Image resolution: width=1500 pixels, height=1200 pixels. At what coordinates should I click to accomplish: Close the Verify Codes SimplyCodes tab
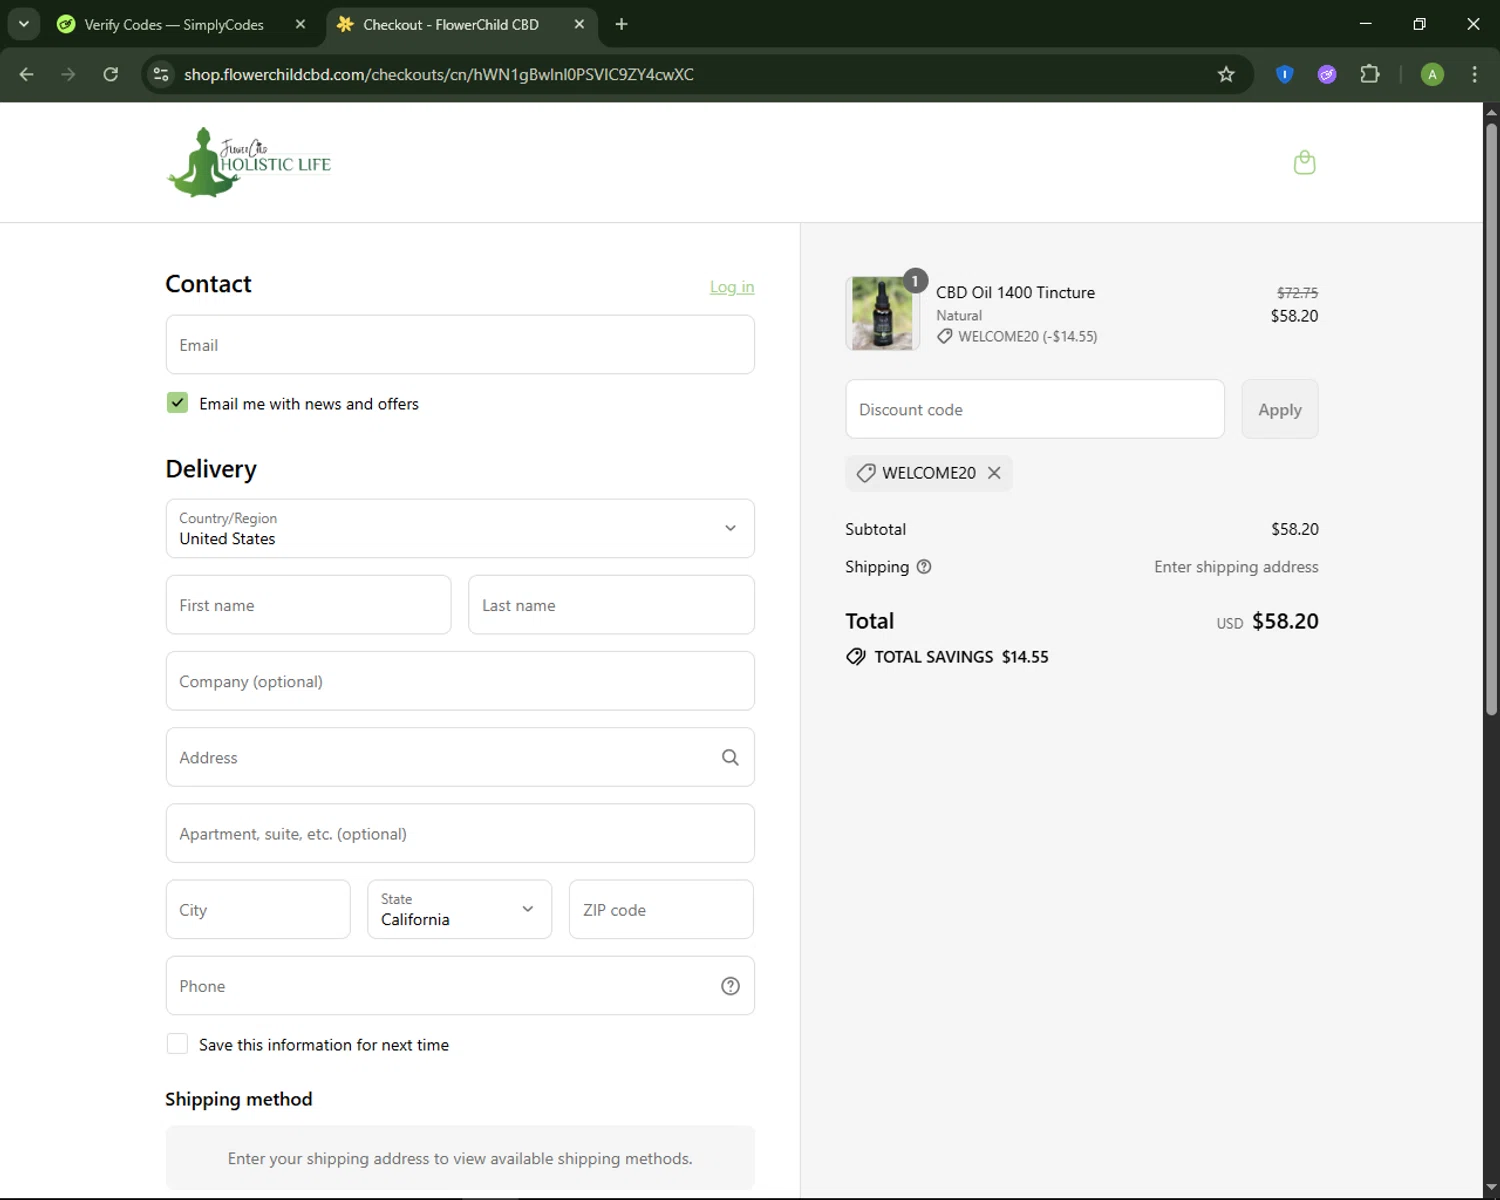[x=300, y=24]
